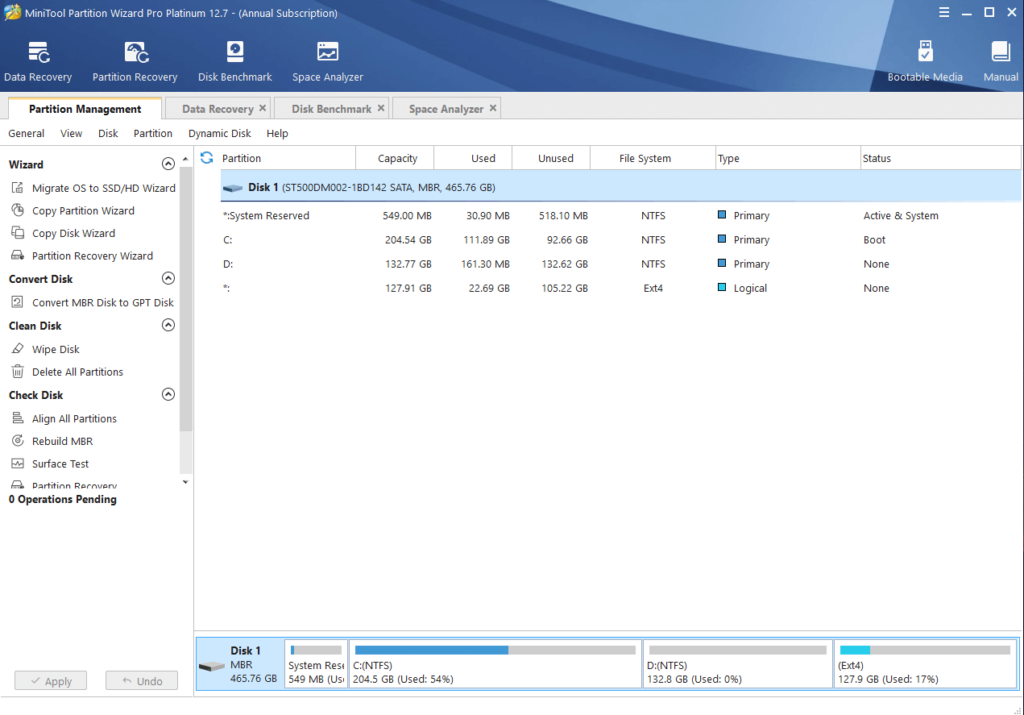1024x715 pixels.
Task: Open the hamburger menu in title bar
Action: (x=944, y=12)
